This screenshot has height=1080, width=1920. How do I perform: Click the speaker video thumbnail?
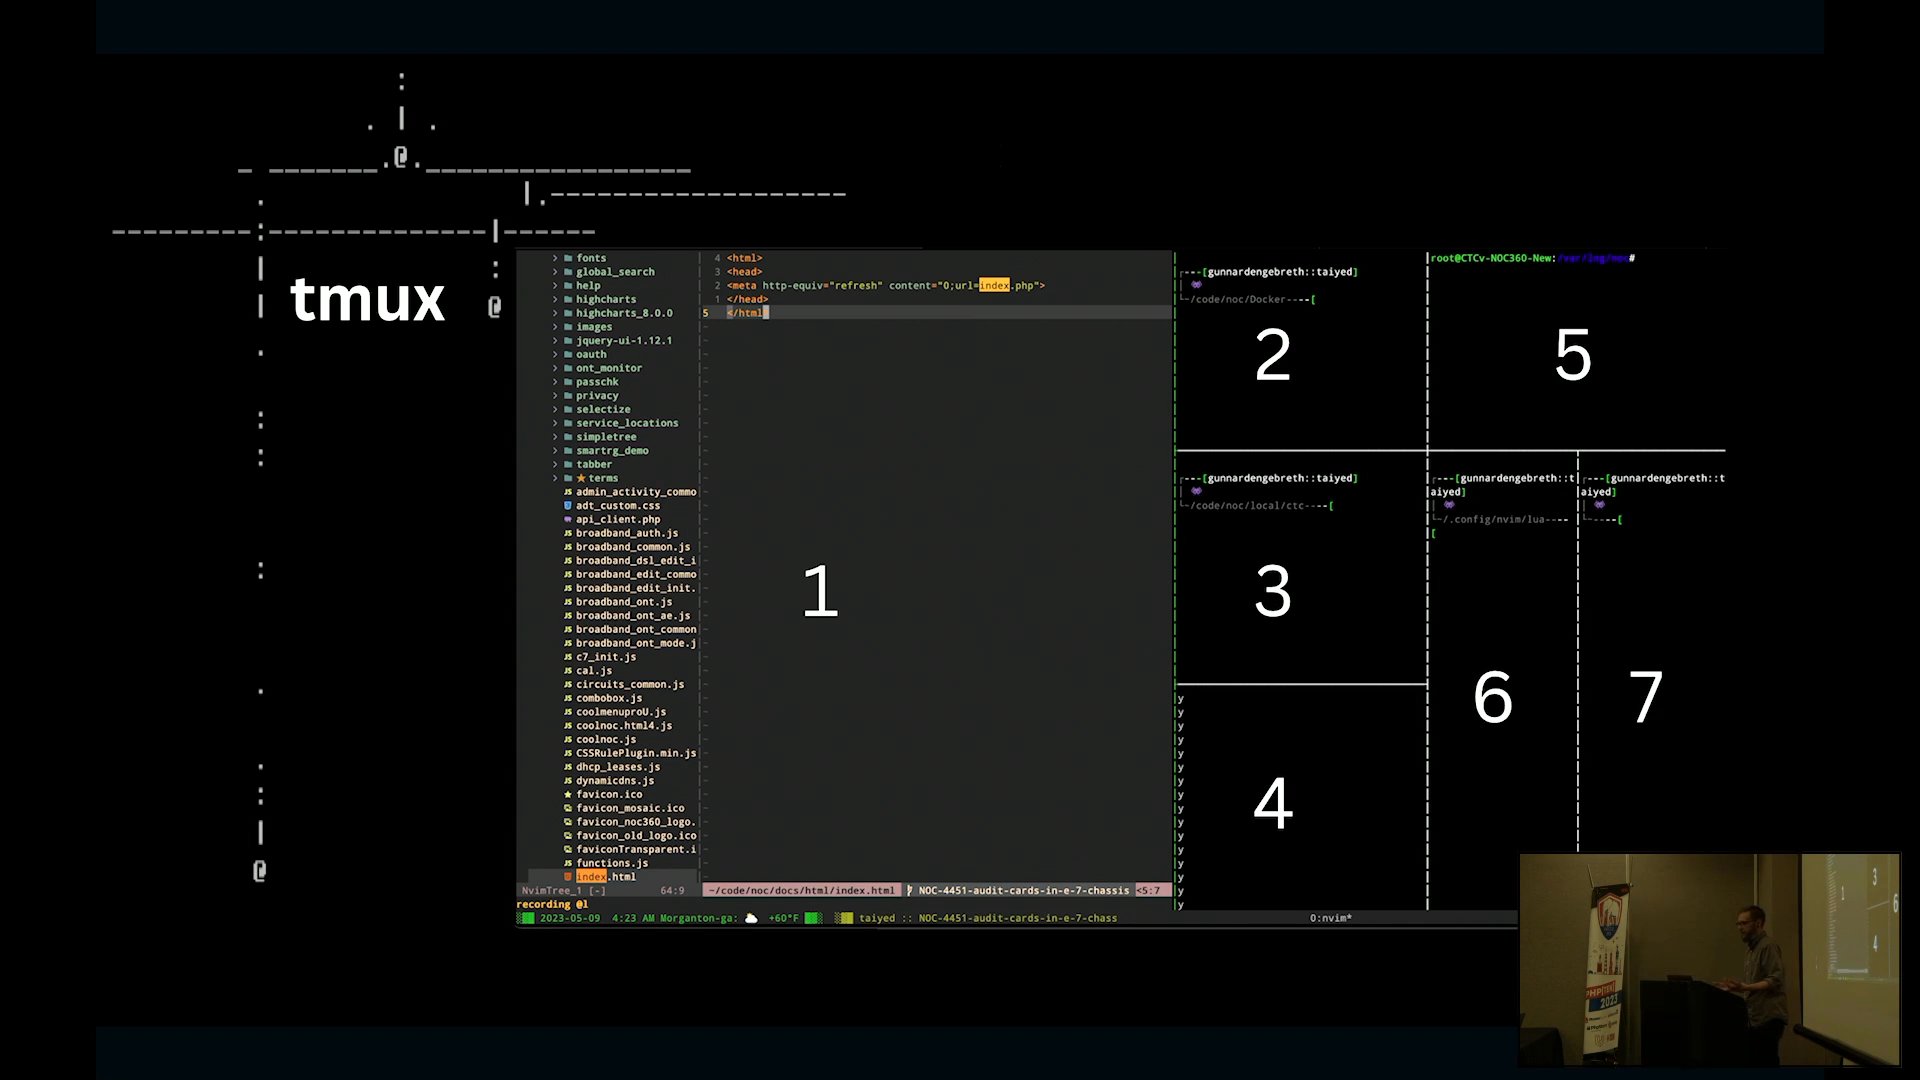tap(1708, 959)
